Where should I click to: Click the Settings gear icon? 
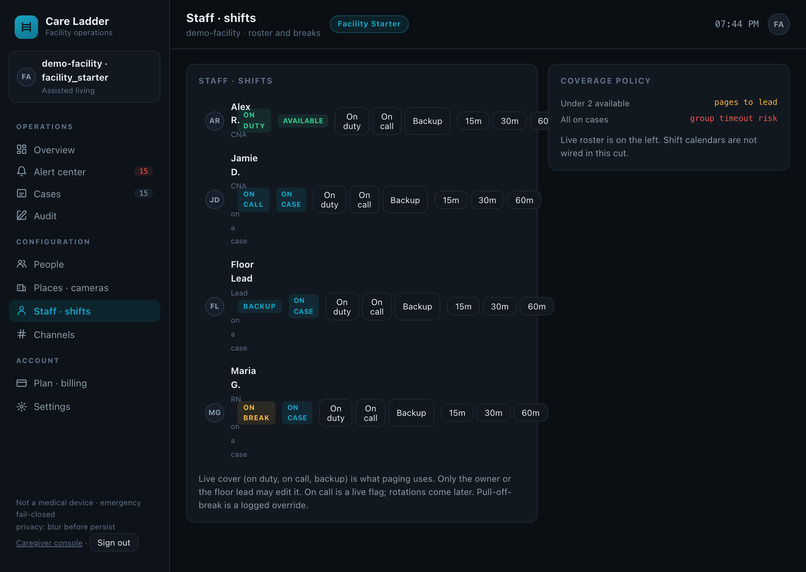click(22, 407)
